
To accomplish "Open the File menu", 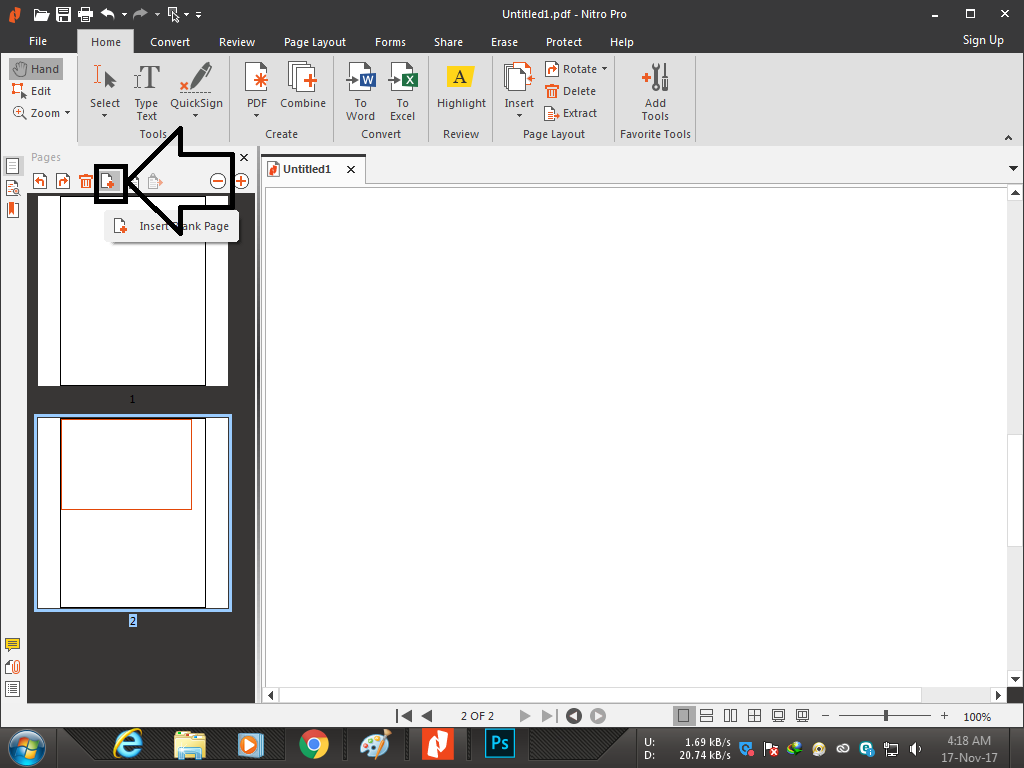I will point(38,41).
